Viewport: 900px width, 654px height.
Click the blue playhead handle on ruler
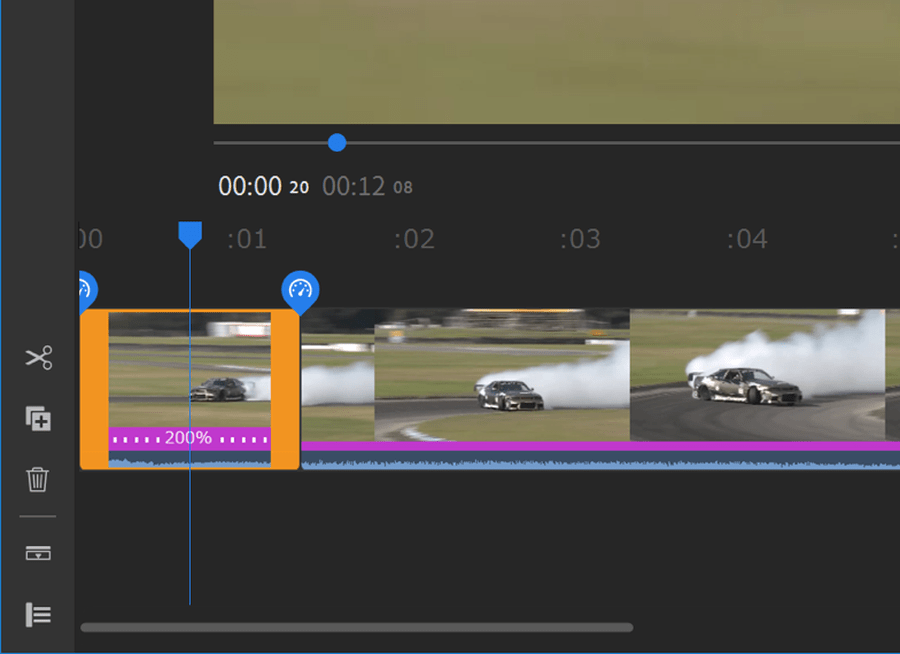point(190,235)
